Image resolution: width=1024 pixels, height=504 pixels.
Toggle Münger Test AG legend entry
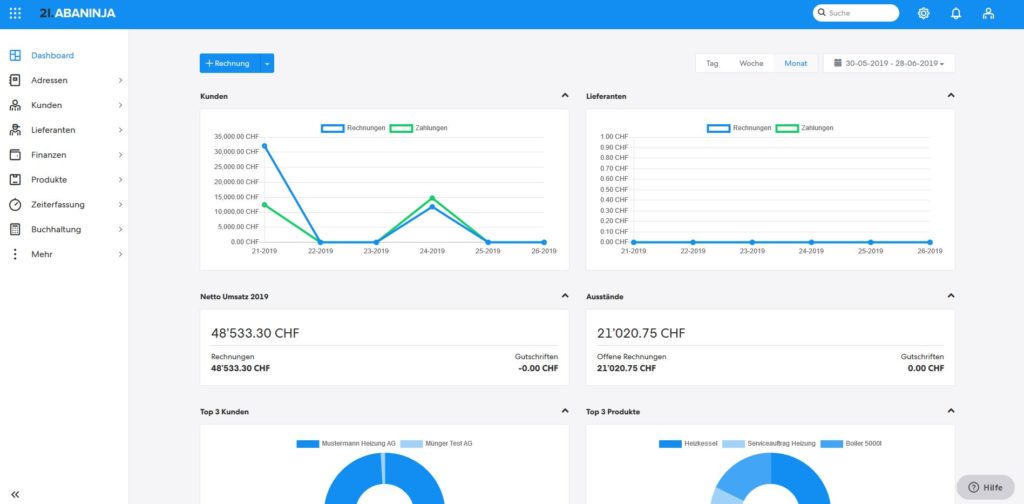(x=436, y=443)
